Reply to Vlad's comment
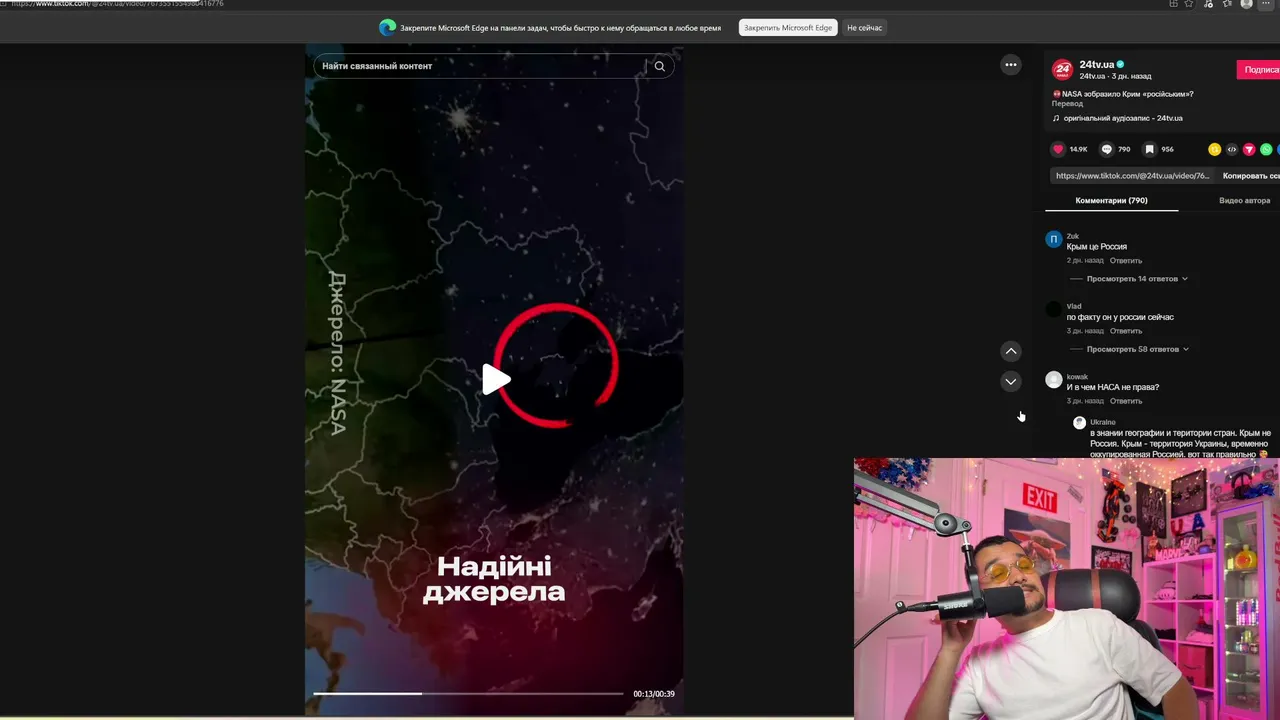Viewport: 1280px width, 720px height. (x=1126, y=331)
